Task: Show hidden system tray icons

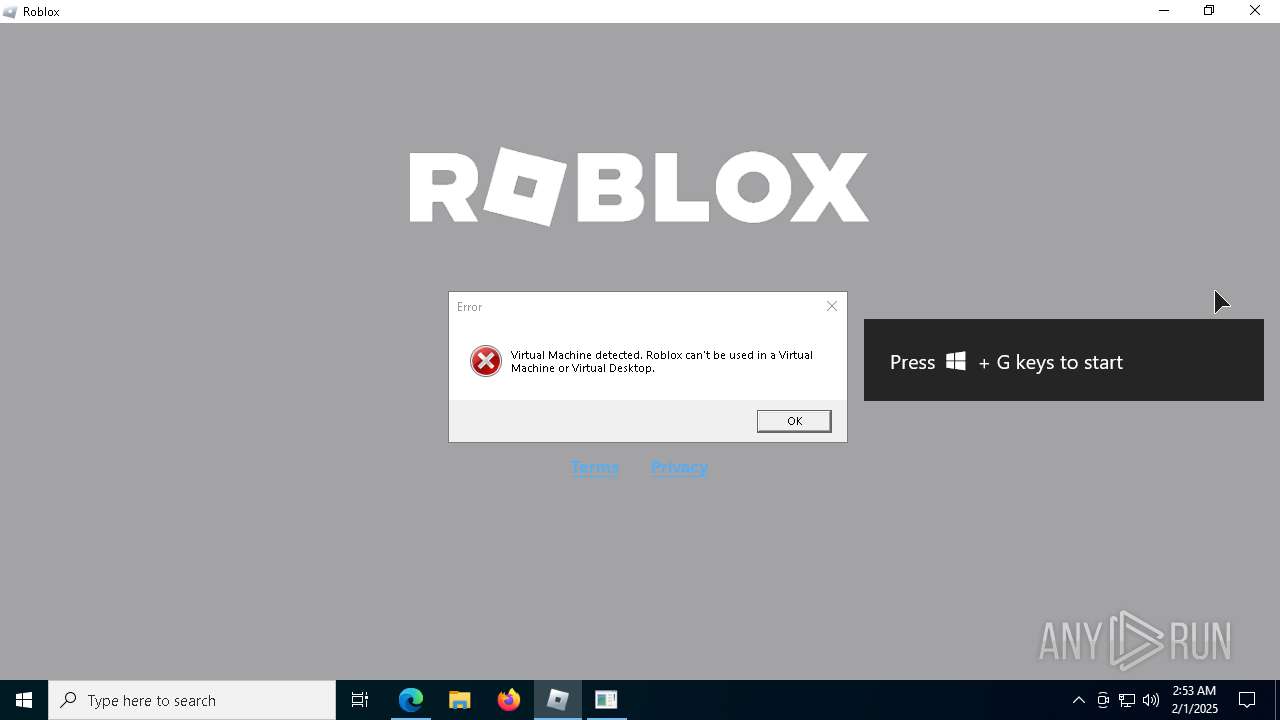Action: pos(1078,700)
